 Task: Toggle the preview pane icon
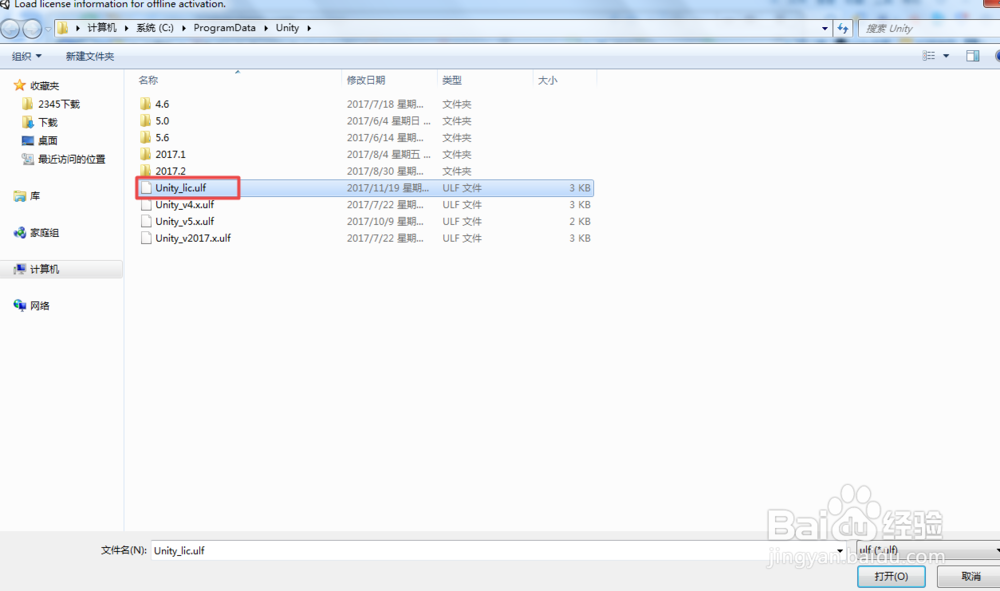tap(973, 56)
